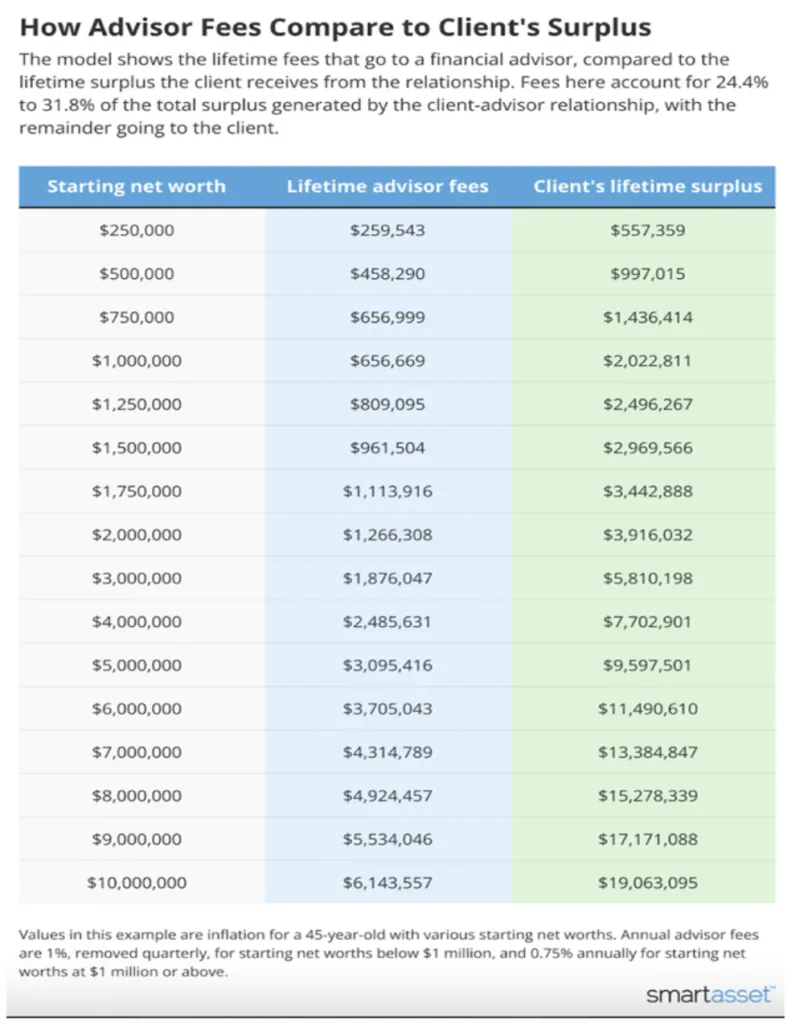Screen dimensions: 791x1024
Task: Select the $2,000,000 net worth cell
Action: pos(137,534)
